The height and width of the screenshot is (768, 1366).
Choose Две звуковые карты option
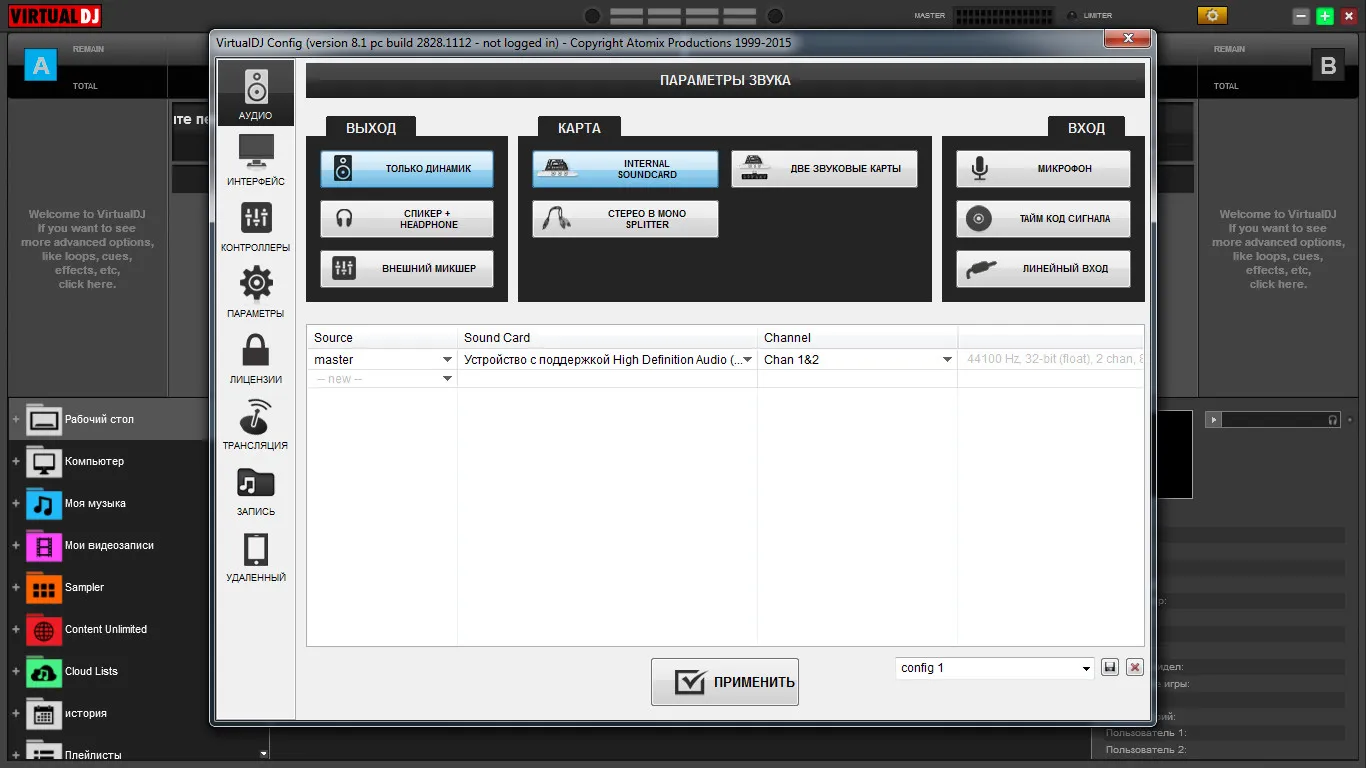tap(824, 169)
